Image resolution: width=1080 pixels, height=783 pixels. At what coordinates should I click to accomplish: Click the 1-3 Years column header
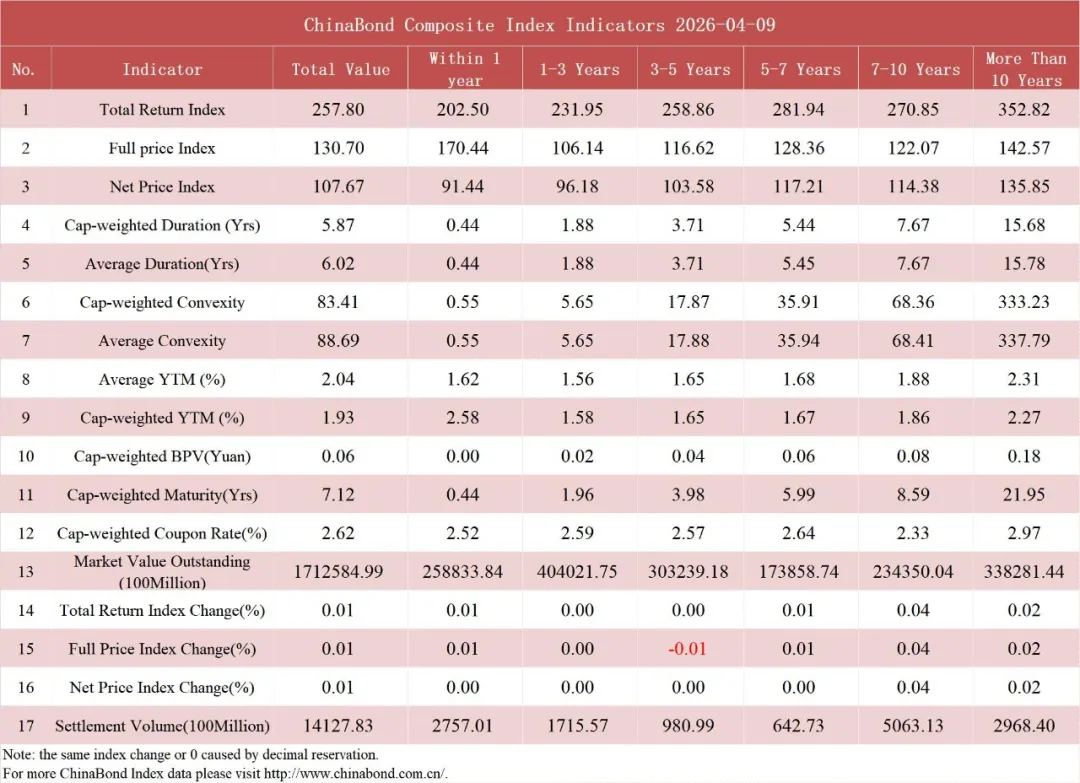pyautogui.click(x=579, y=69)
